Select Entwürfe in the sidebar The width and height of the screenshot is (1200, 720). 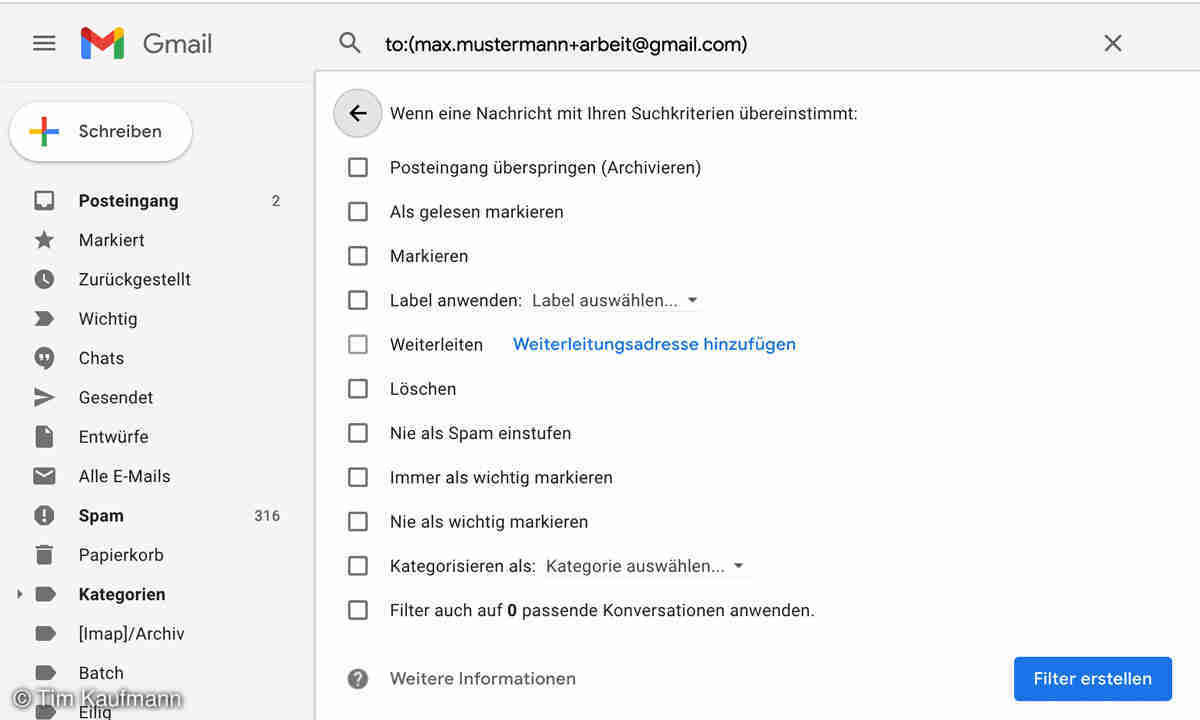[113, 437]
